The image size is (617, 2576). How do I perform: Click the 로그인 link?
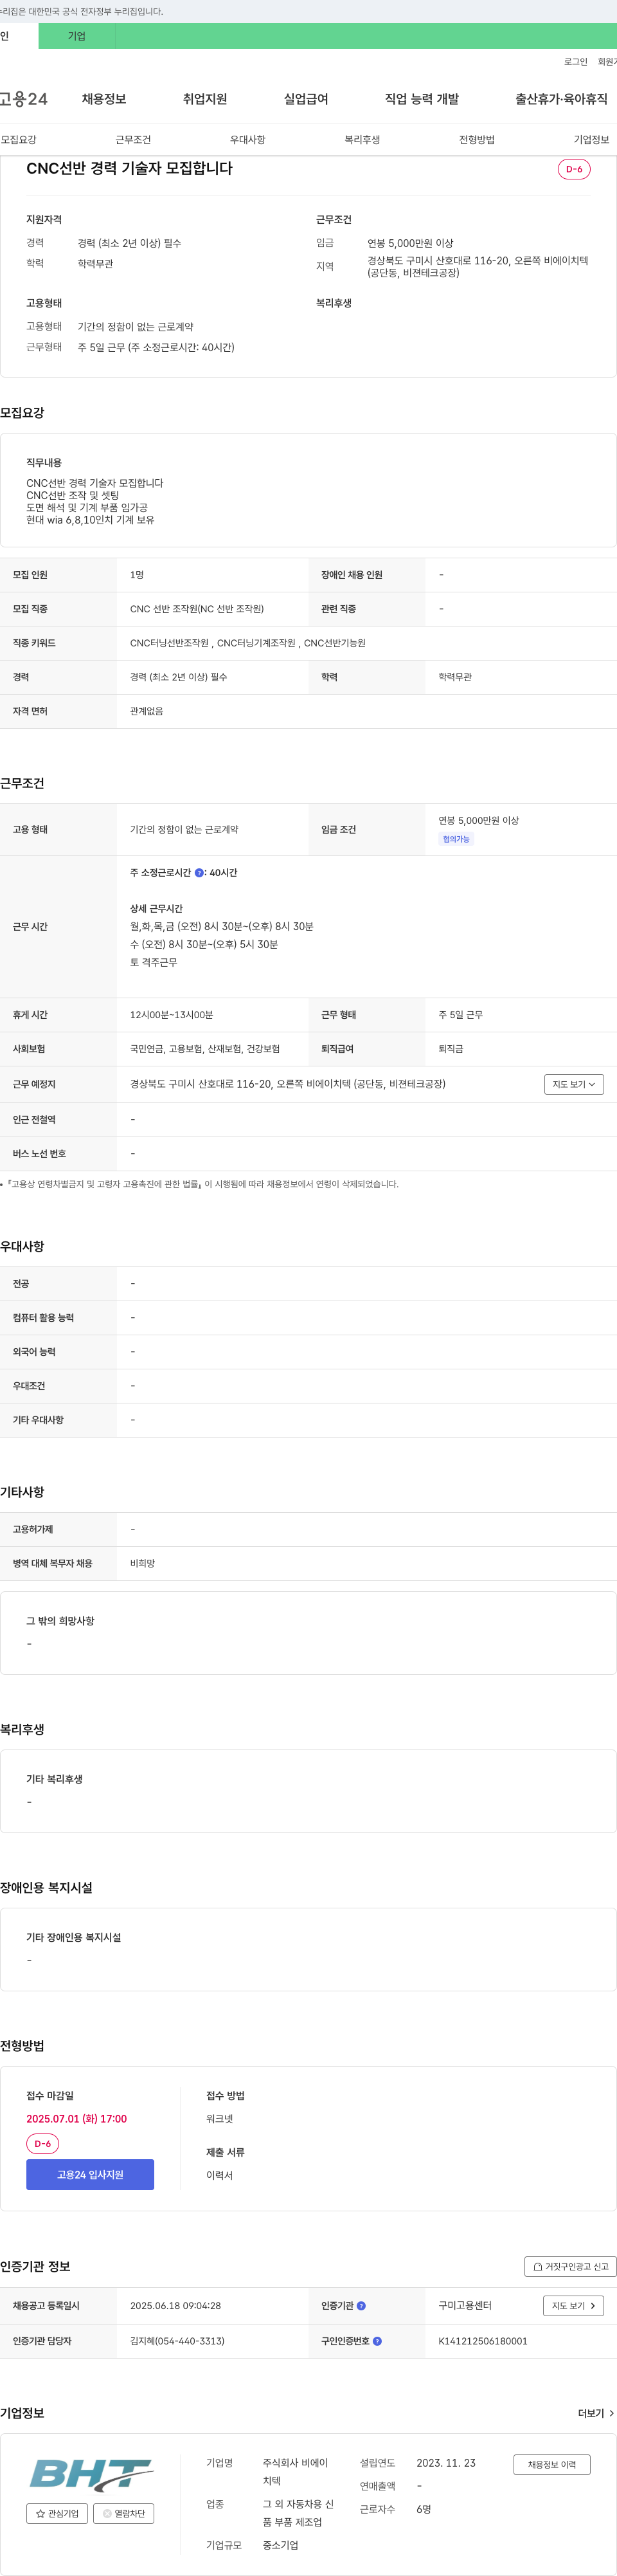coord(576,62)
